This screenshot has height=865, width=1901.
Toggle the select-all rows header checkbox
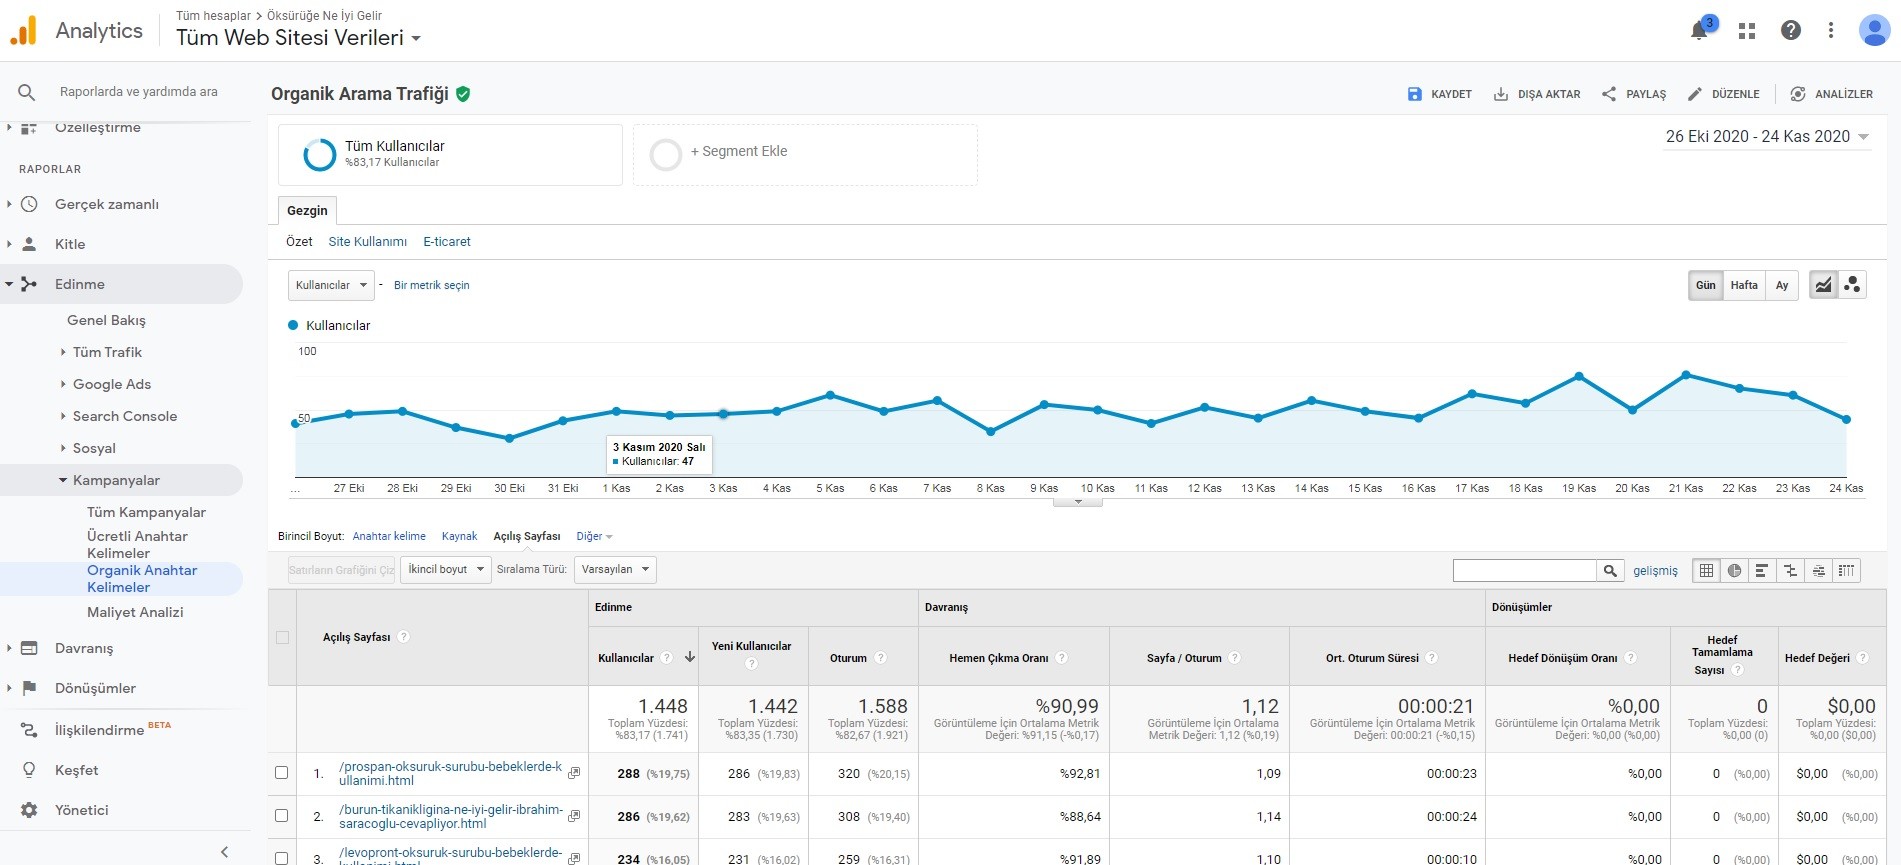(282, 637)
